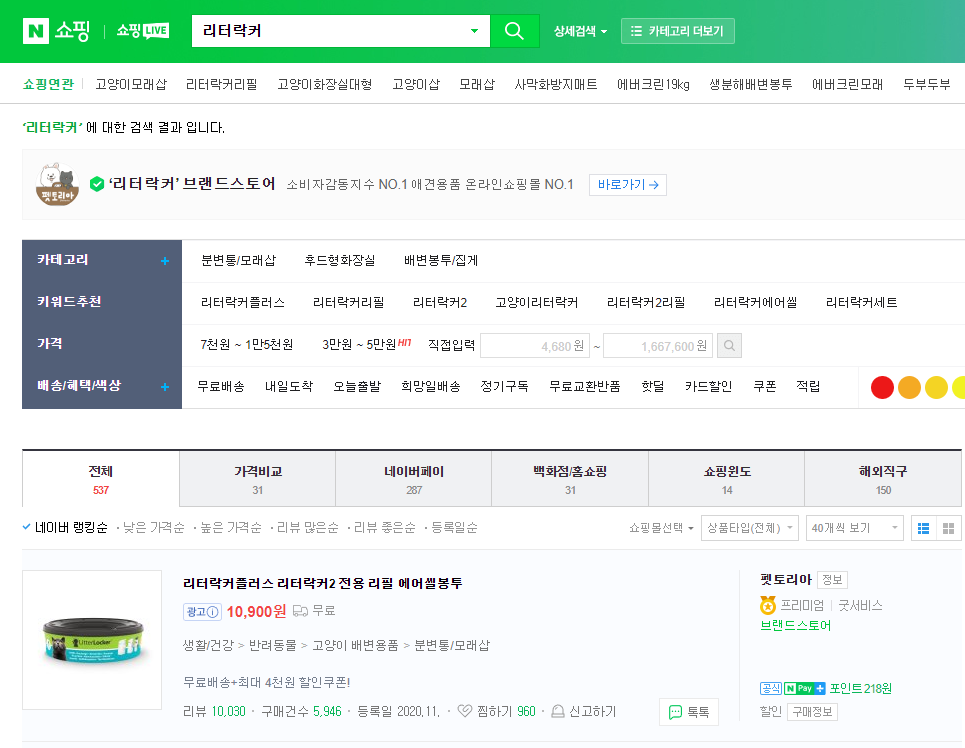Open 상세검색 dropdown

click(580, 31)
